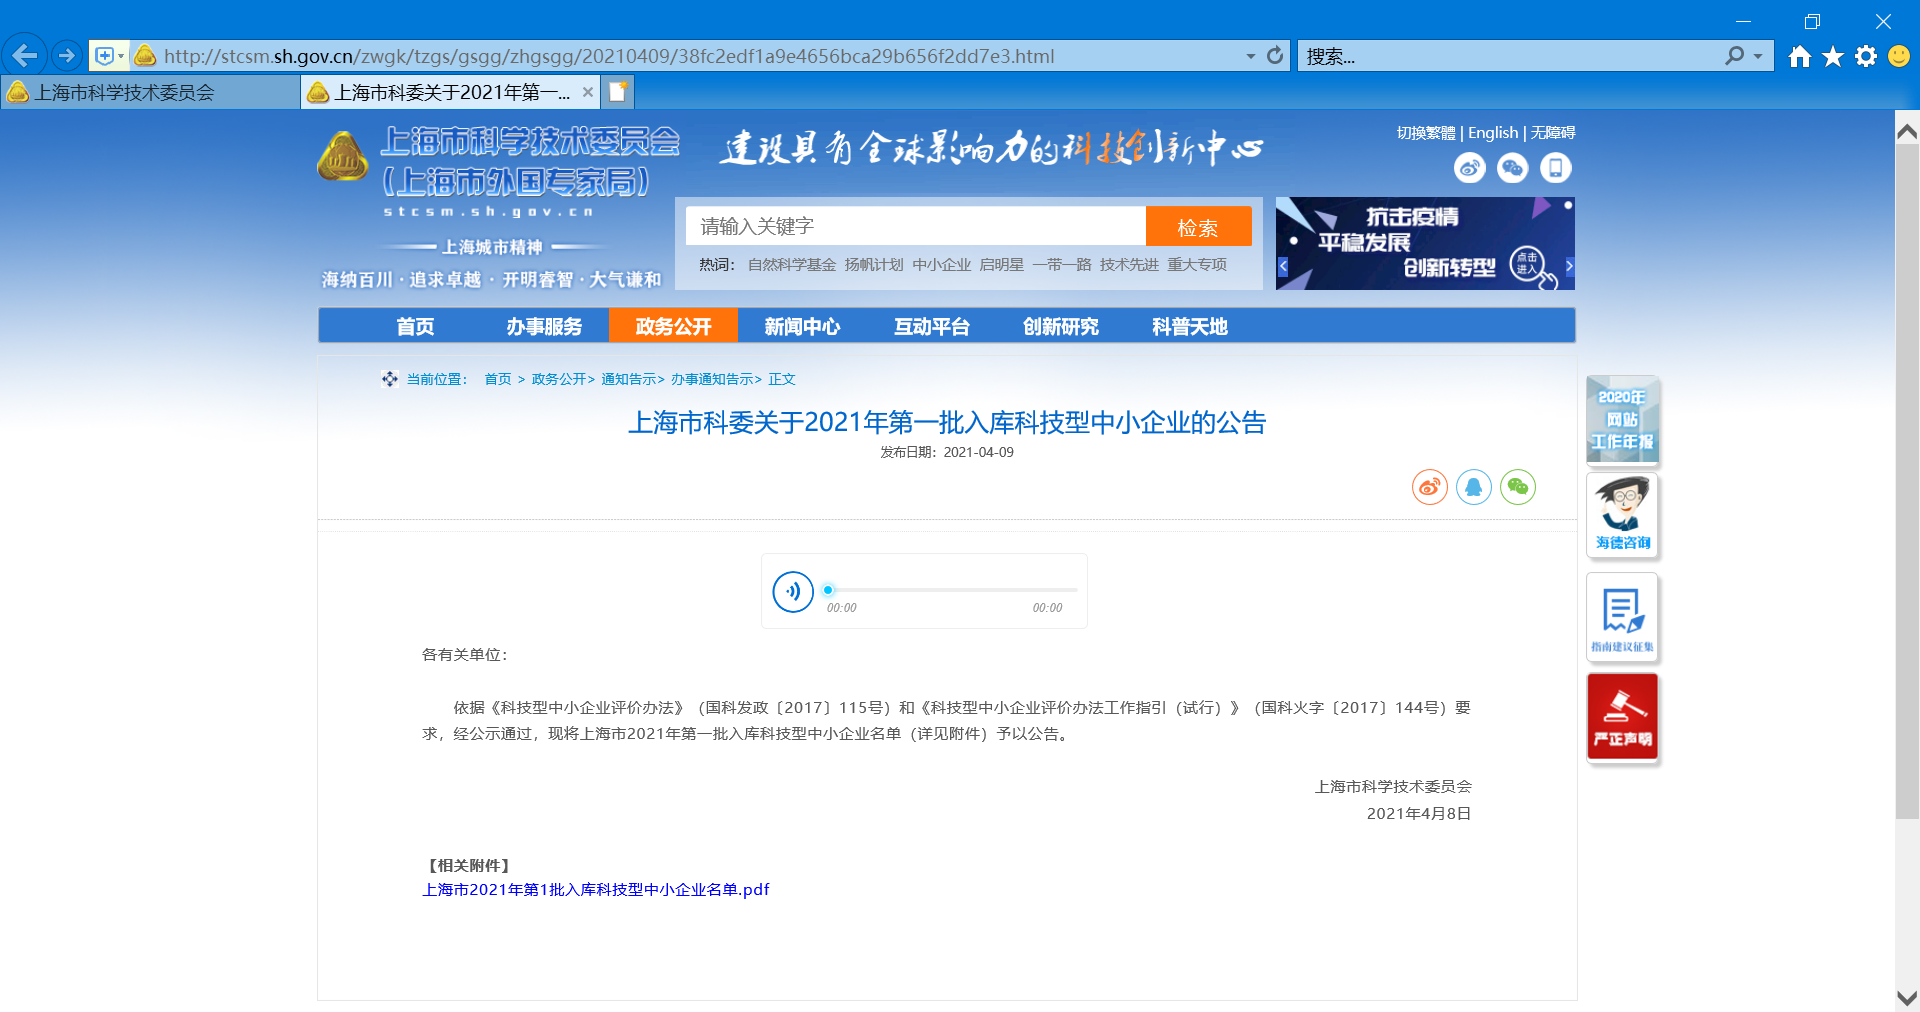Open 互动平台 navigation menu
Screen dimensions: 1920x1012
931,326
